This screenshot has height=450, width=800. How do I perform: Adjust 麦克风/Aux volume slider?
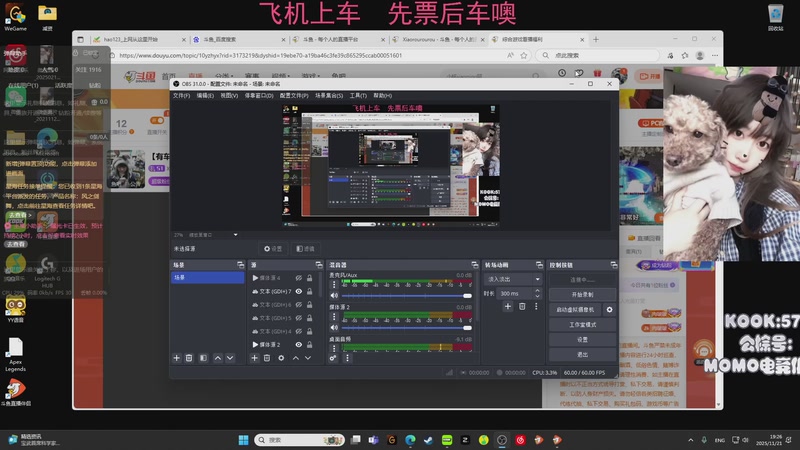(407, 295)
